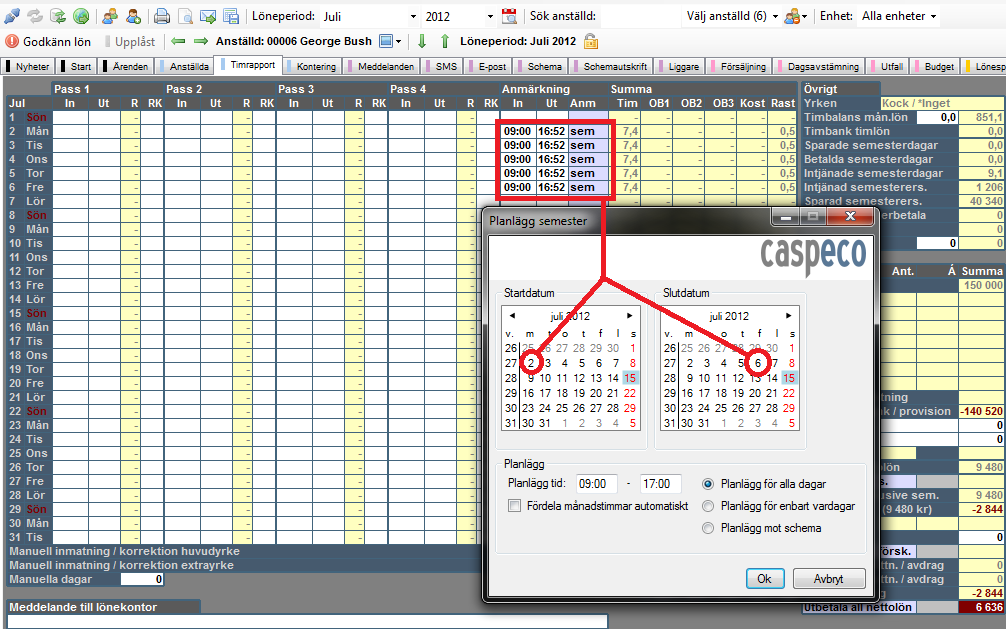The width and height of the screenshot is (1006, 629).
Task: Open the Försäljning tab
Action: (x=739, y=66)
